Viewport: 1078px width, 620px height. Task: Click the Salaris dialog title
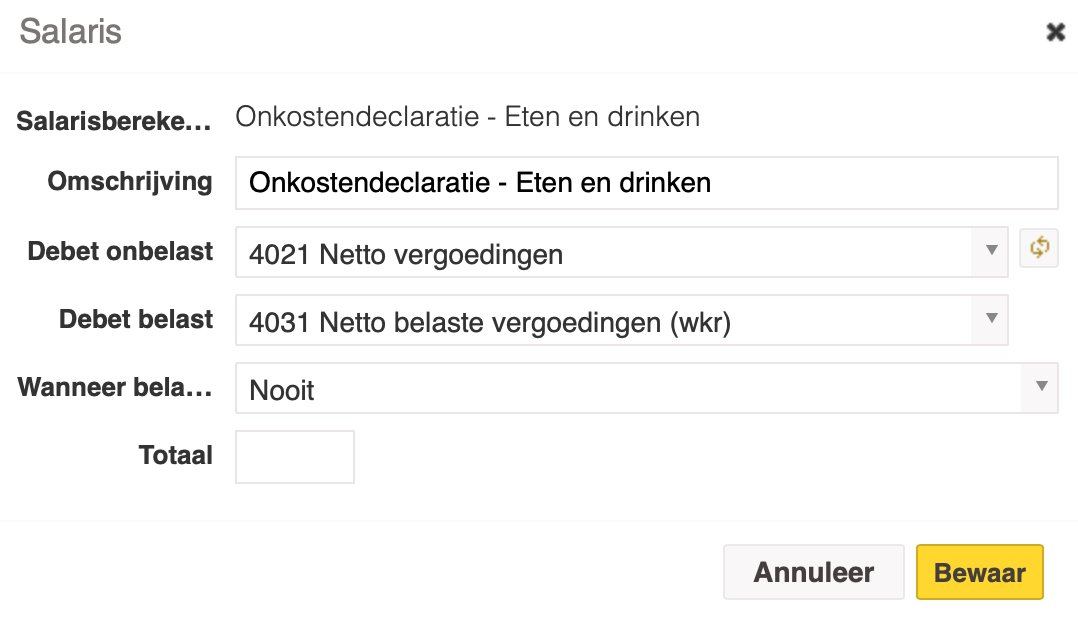pyautogui.click(x=70, y=32)
